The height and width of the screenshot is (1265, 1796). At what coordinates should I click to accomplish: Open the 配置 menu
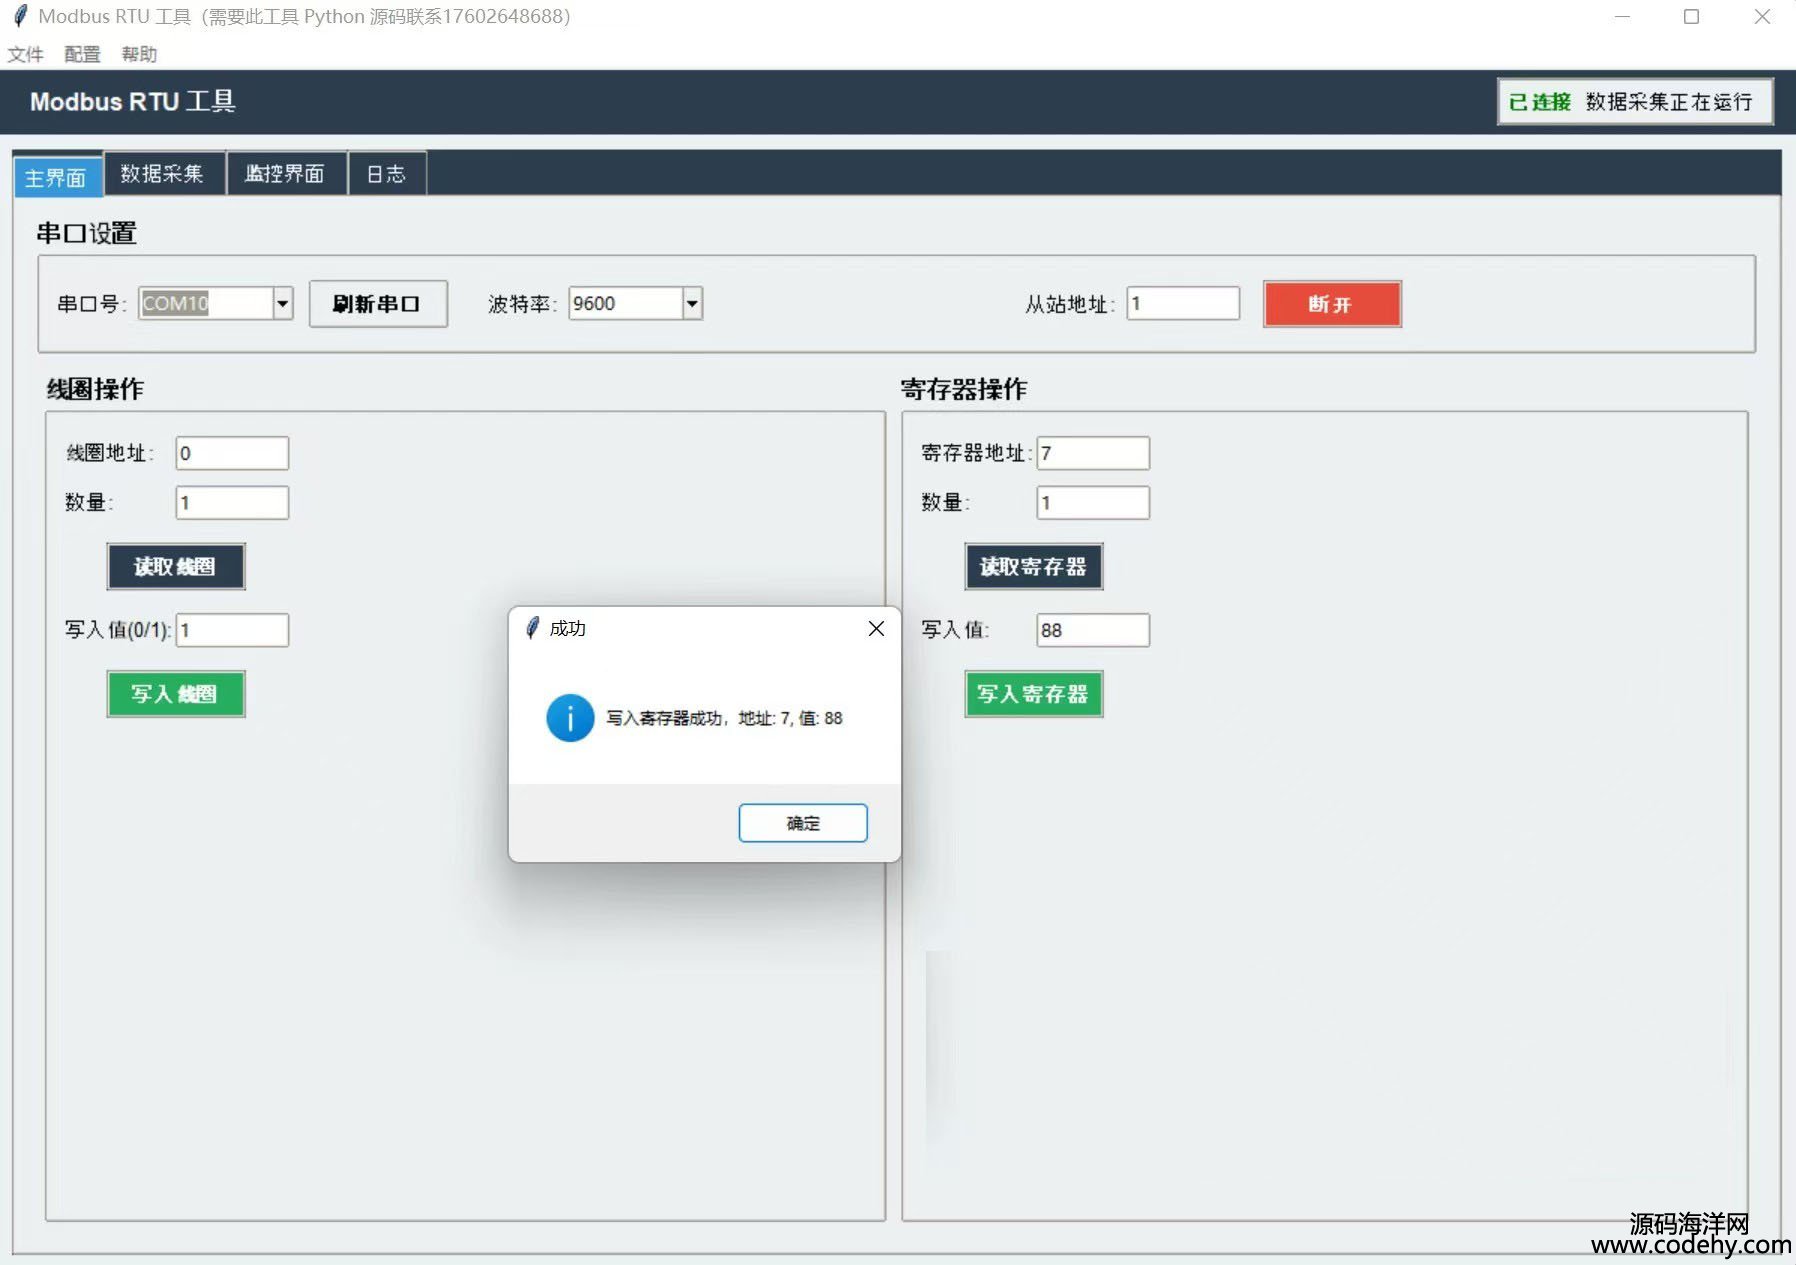[82, 54]
